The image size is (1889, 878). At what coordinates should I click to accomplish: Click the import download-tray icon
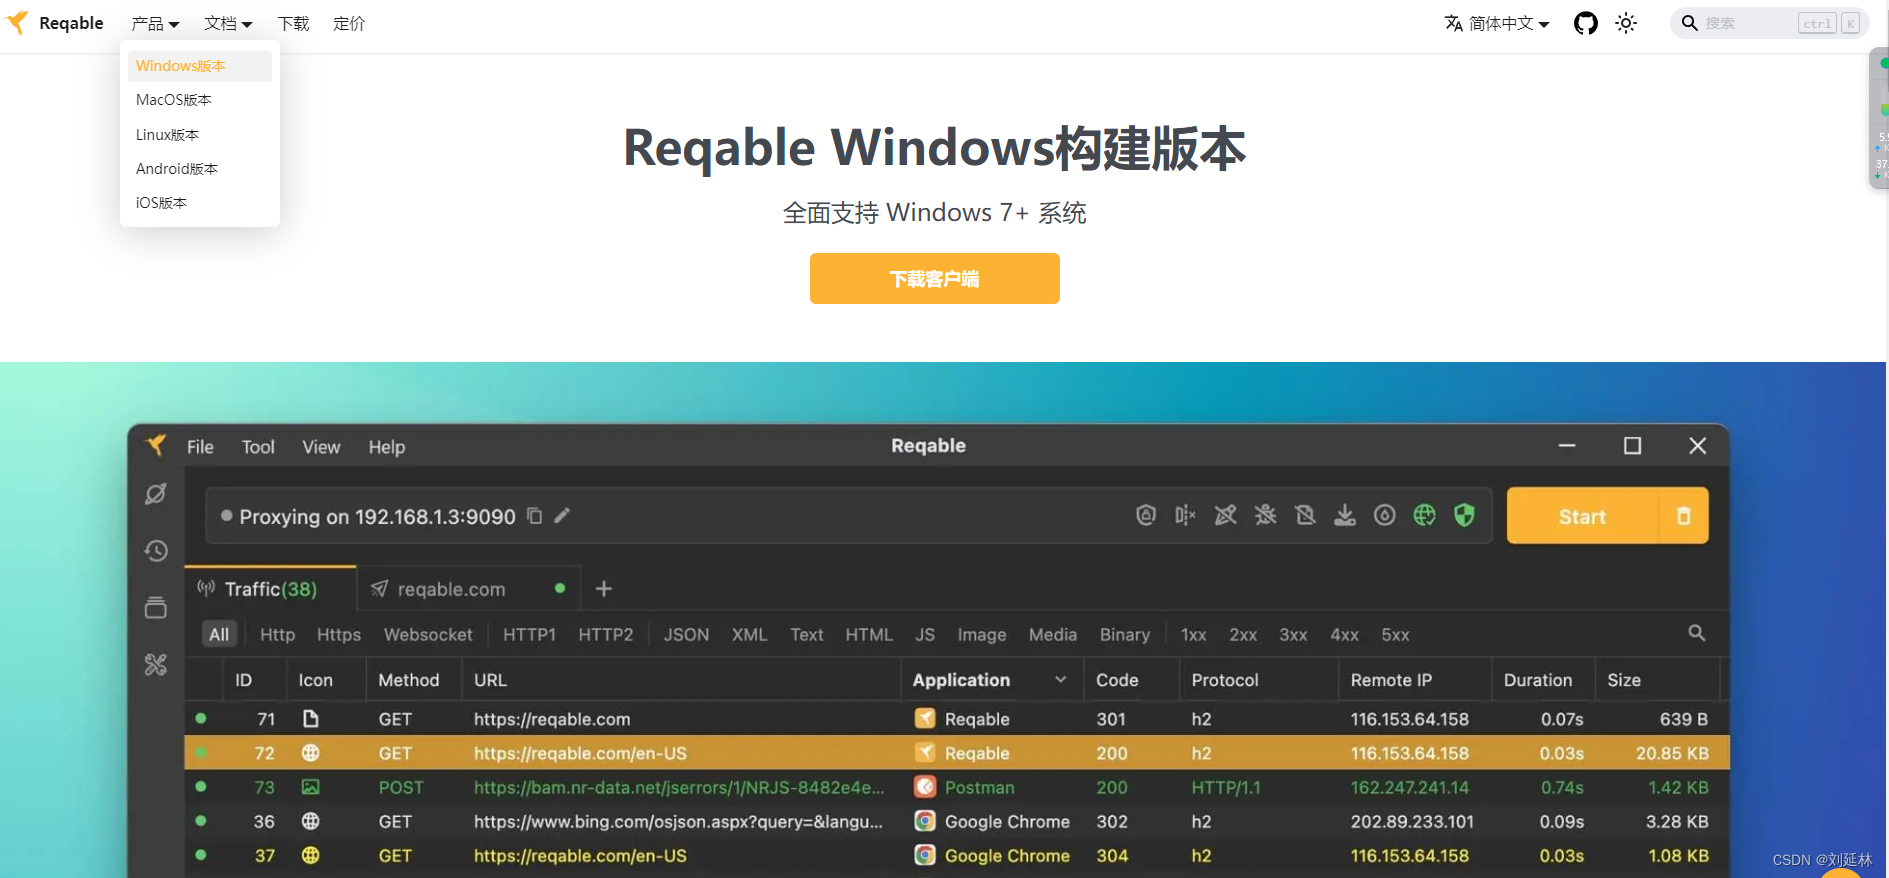1345,515
